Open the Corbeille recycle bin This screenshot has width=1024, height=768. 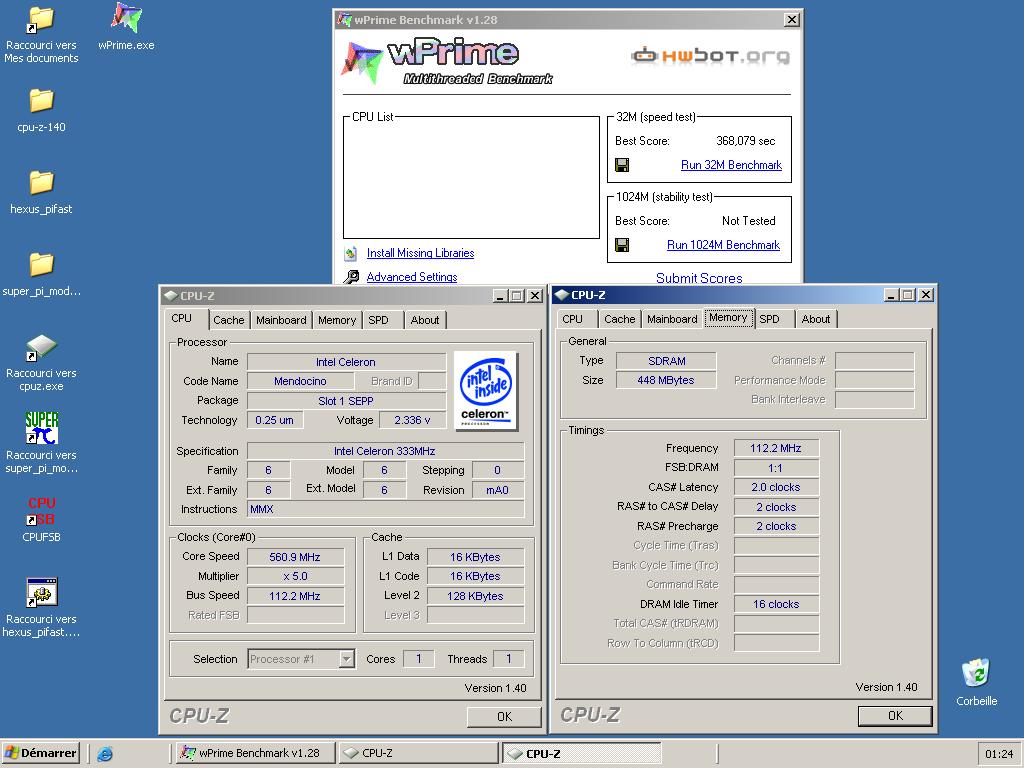click(x=976, y=673)
